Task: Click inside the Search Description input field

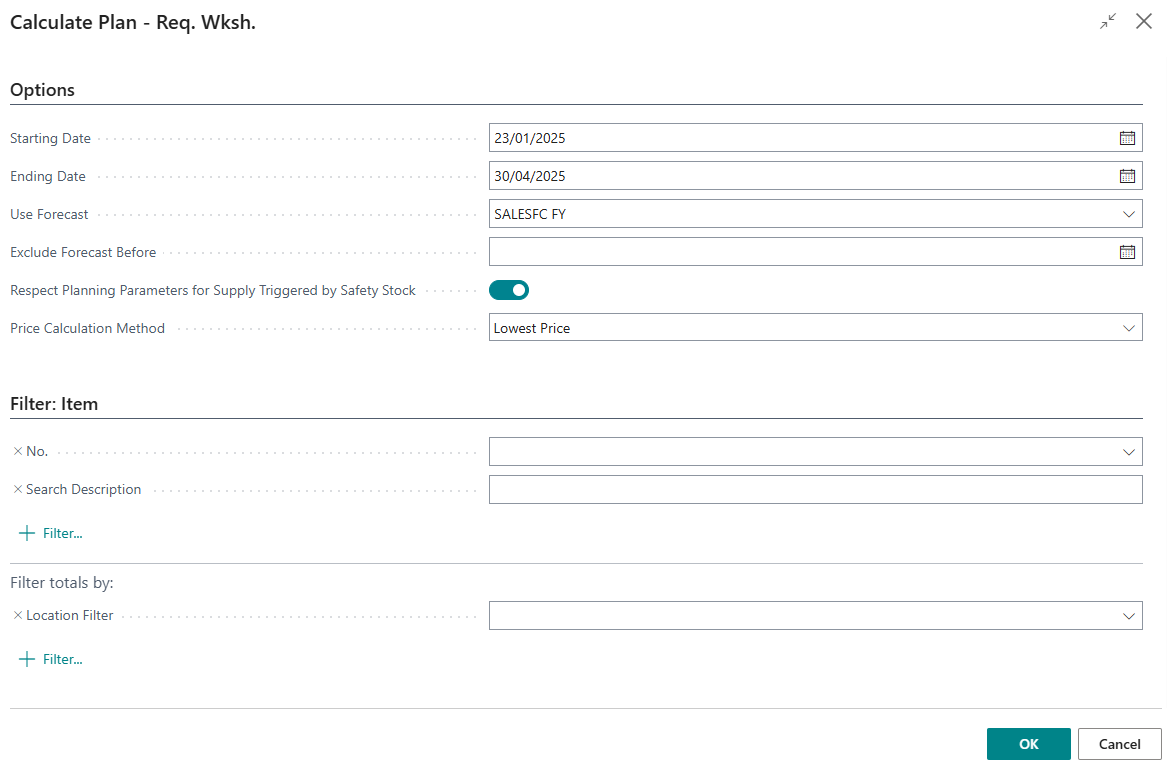Action: coord(815,489)
